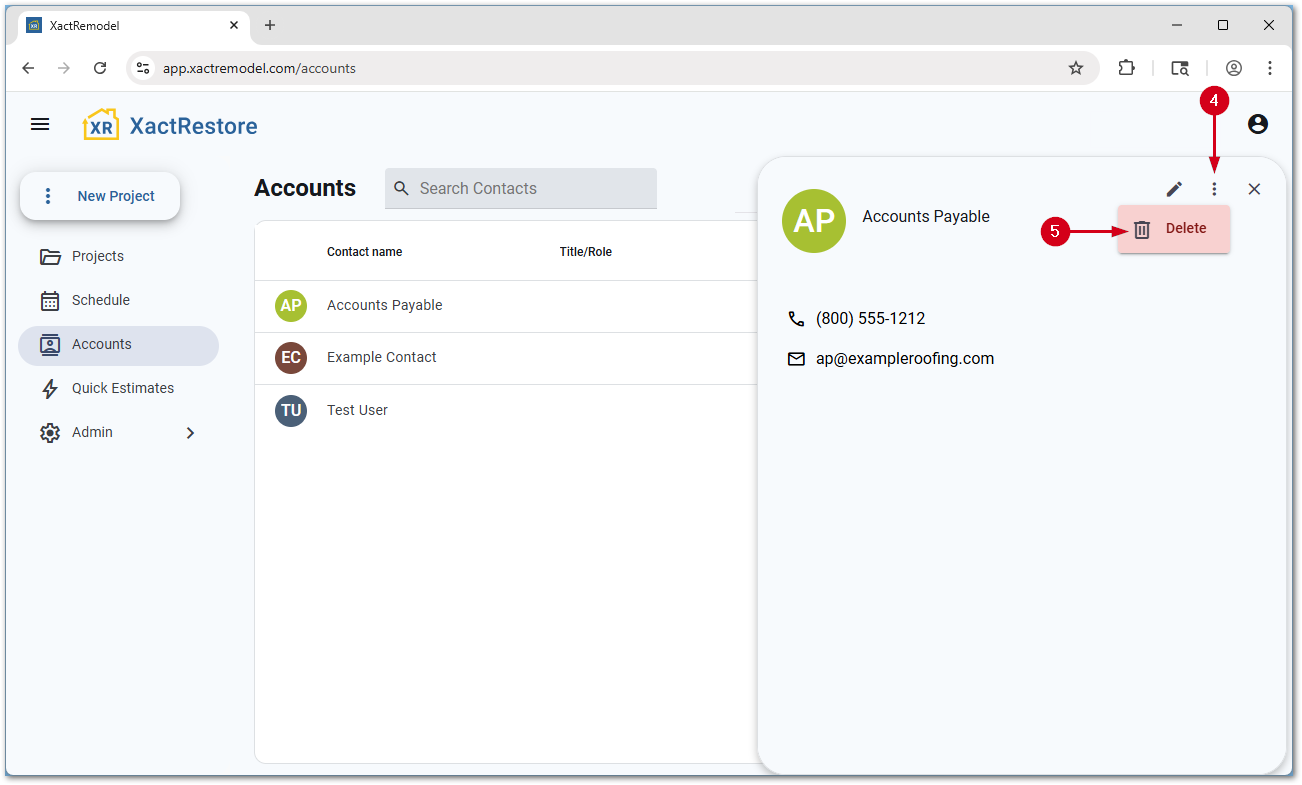Viewport: 1302px width, 785px height.
Task: Open Quick Estimates from the sidebar
Action: pyautogui.click(x=118, y=388)
